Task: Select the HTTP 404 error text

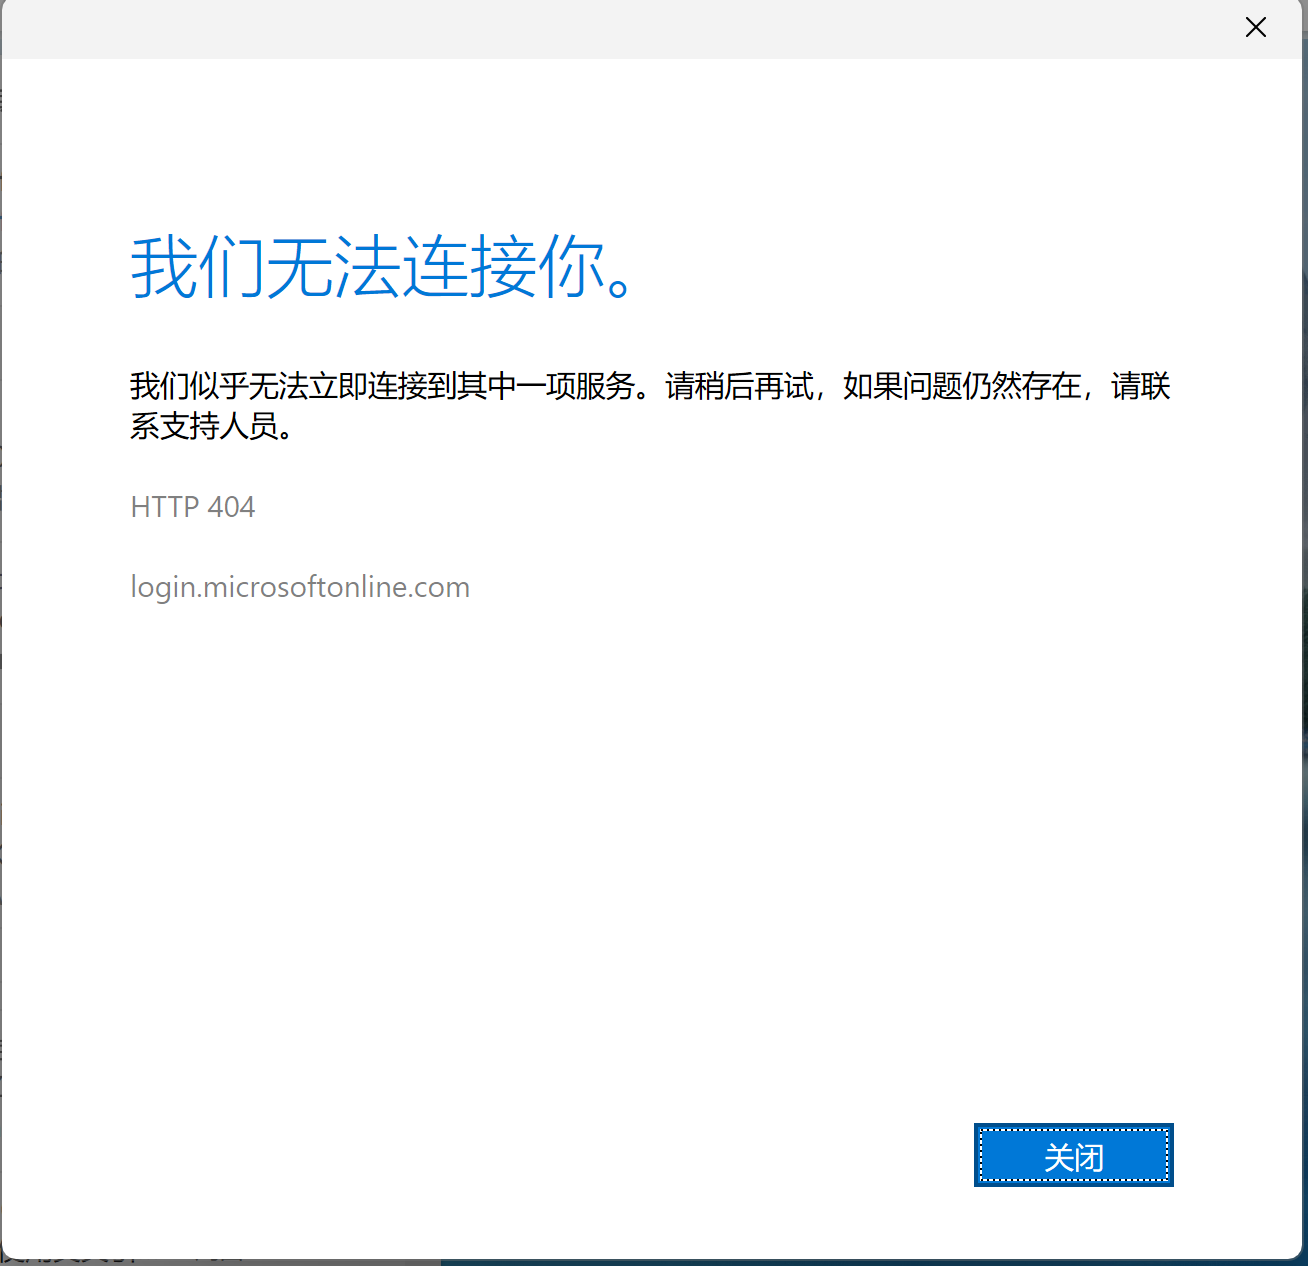Action: coord(193,507)
